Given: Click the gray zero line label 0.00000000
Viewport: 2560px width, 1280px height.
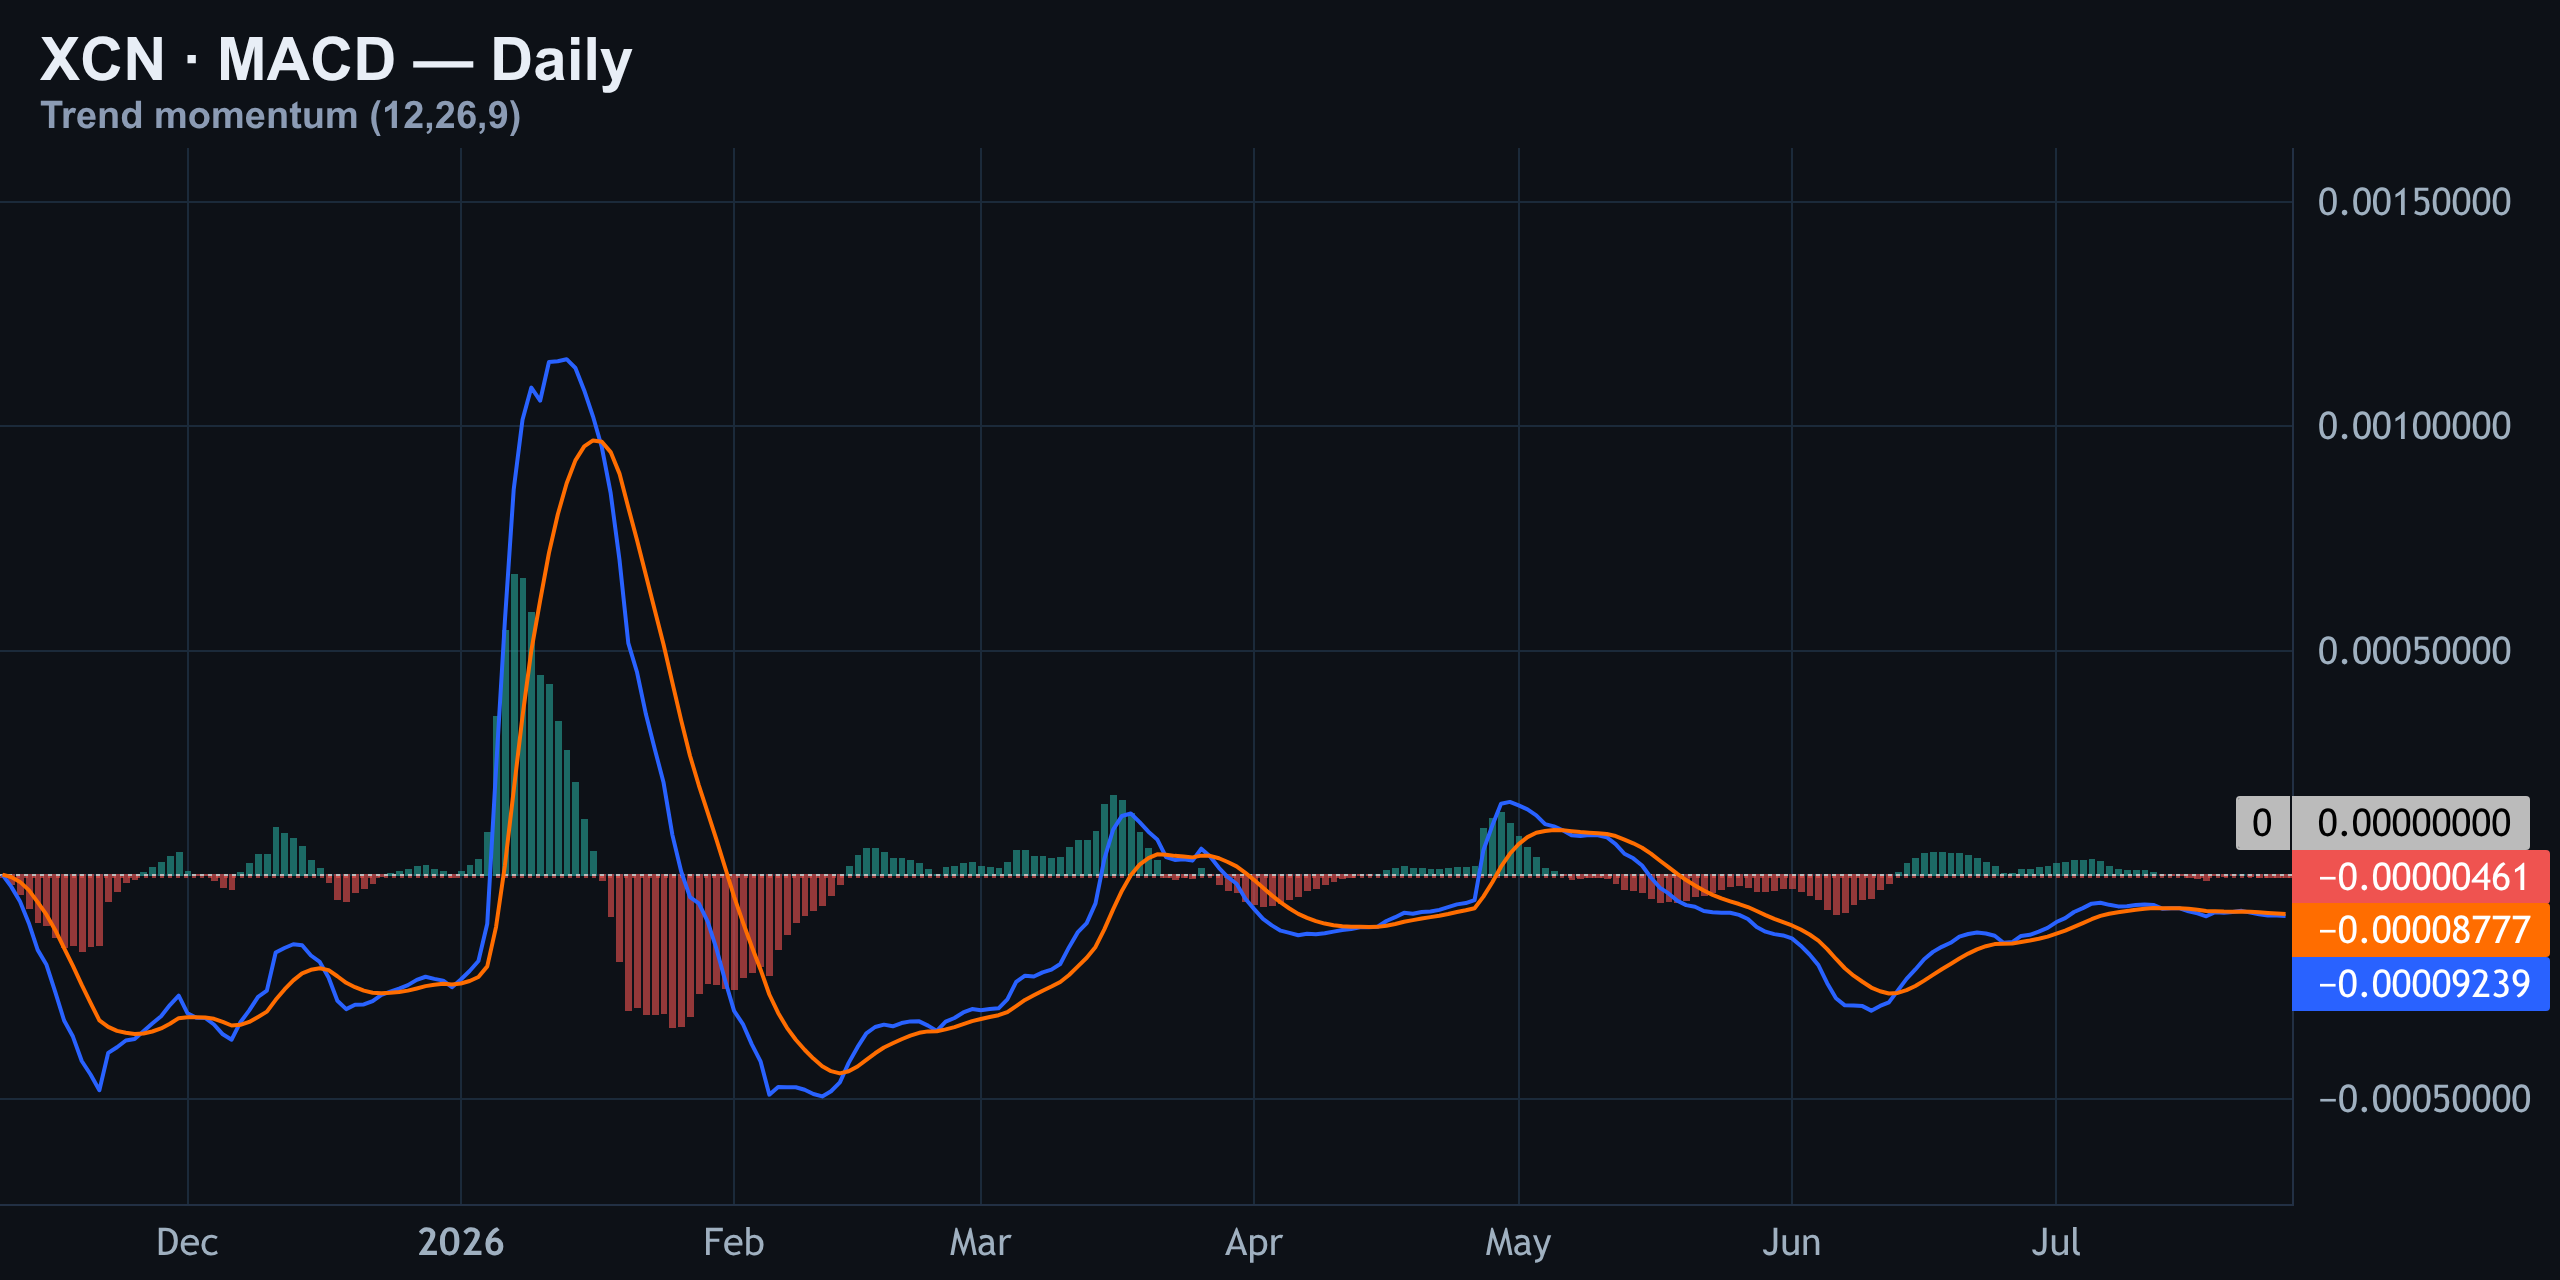Looking at the screenshot, I should click(x=2411, y=823).
